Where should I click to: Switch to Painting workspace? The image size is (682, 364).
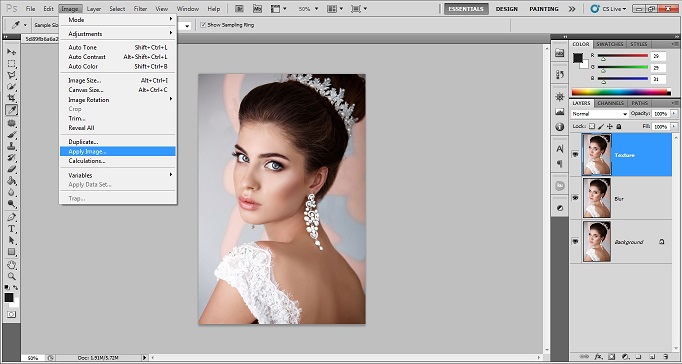pos(543,9)
